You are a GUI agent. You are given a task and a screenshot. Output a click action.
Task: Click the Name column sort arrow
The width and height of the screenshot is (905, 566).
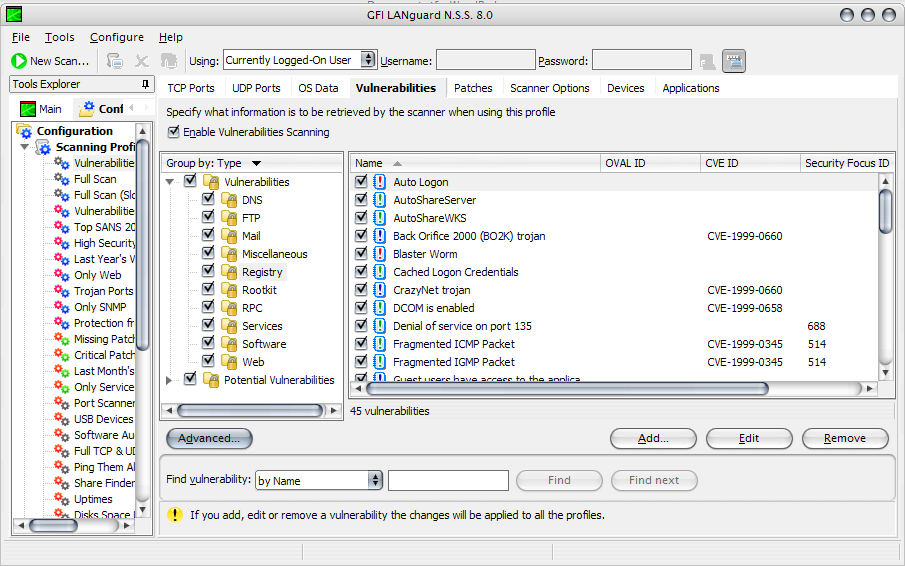click(397, 163)
